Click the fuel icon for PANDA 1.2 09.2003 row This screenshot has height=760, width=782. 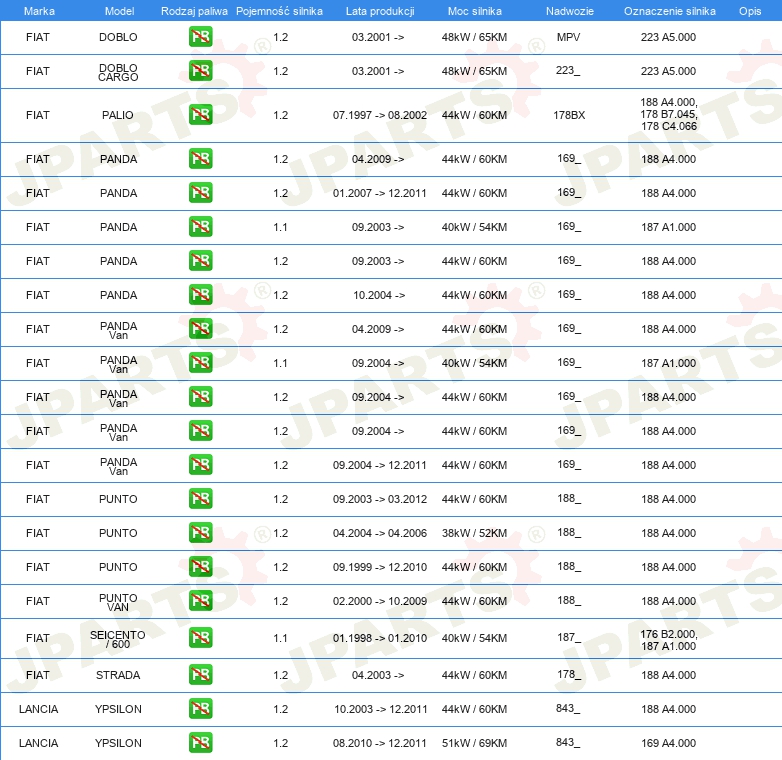[x=200, y=261]
